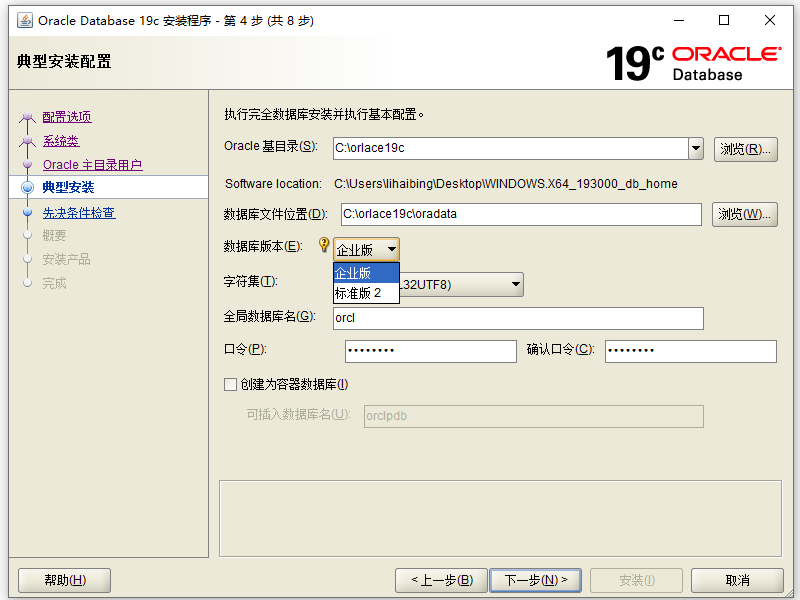Open 先决条件检查 step link

pyautogui.click(x=79, y=213)
